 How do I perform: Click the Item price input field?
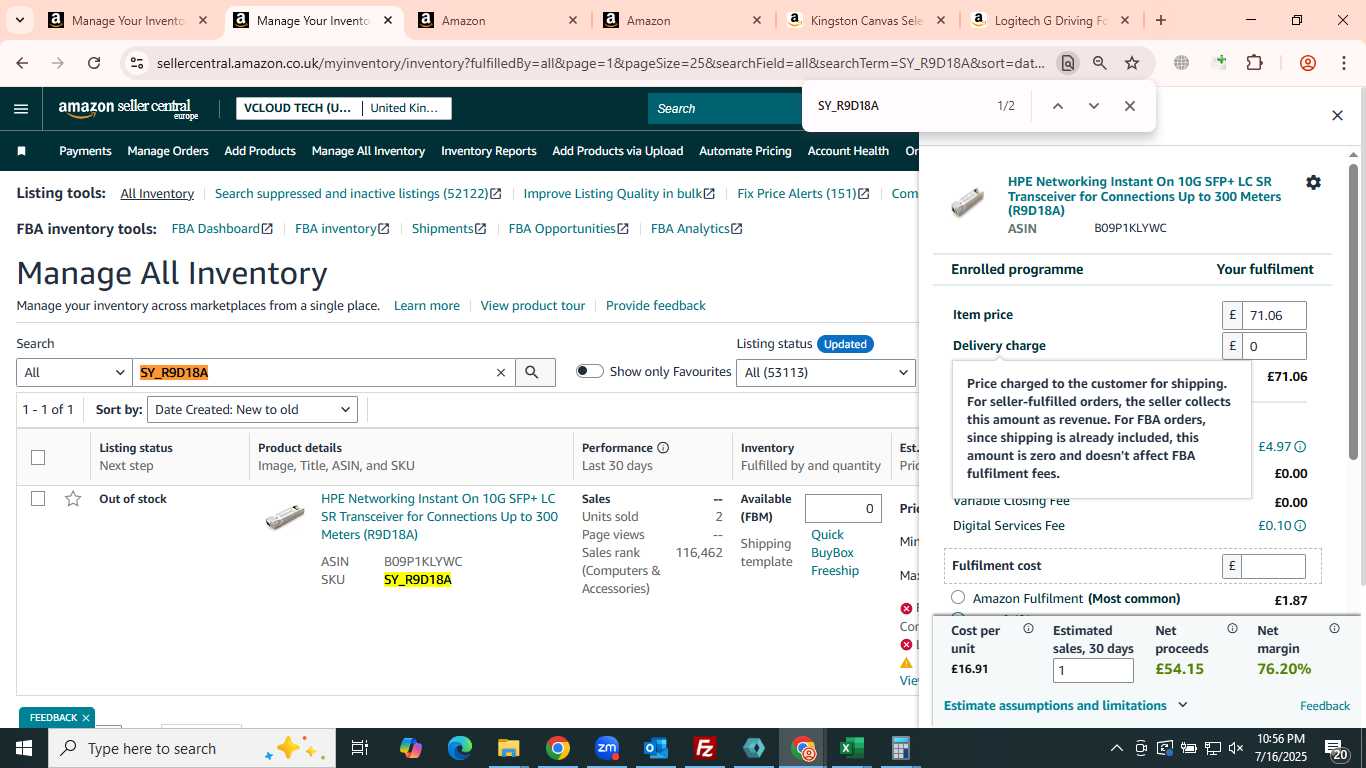[x=1274, y=316]
